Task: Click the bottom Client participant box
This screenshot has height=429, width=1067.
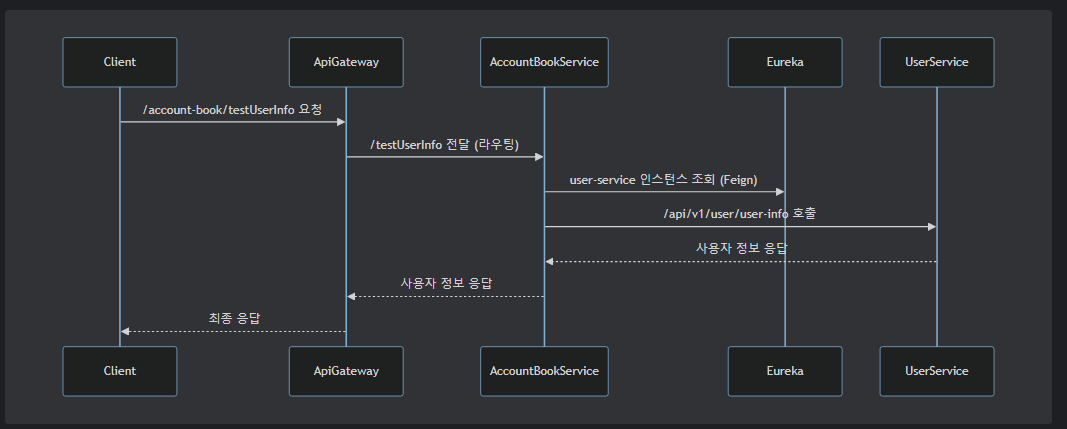Action: (120, 371)
